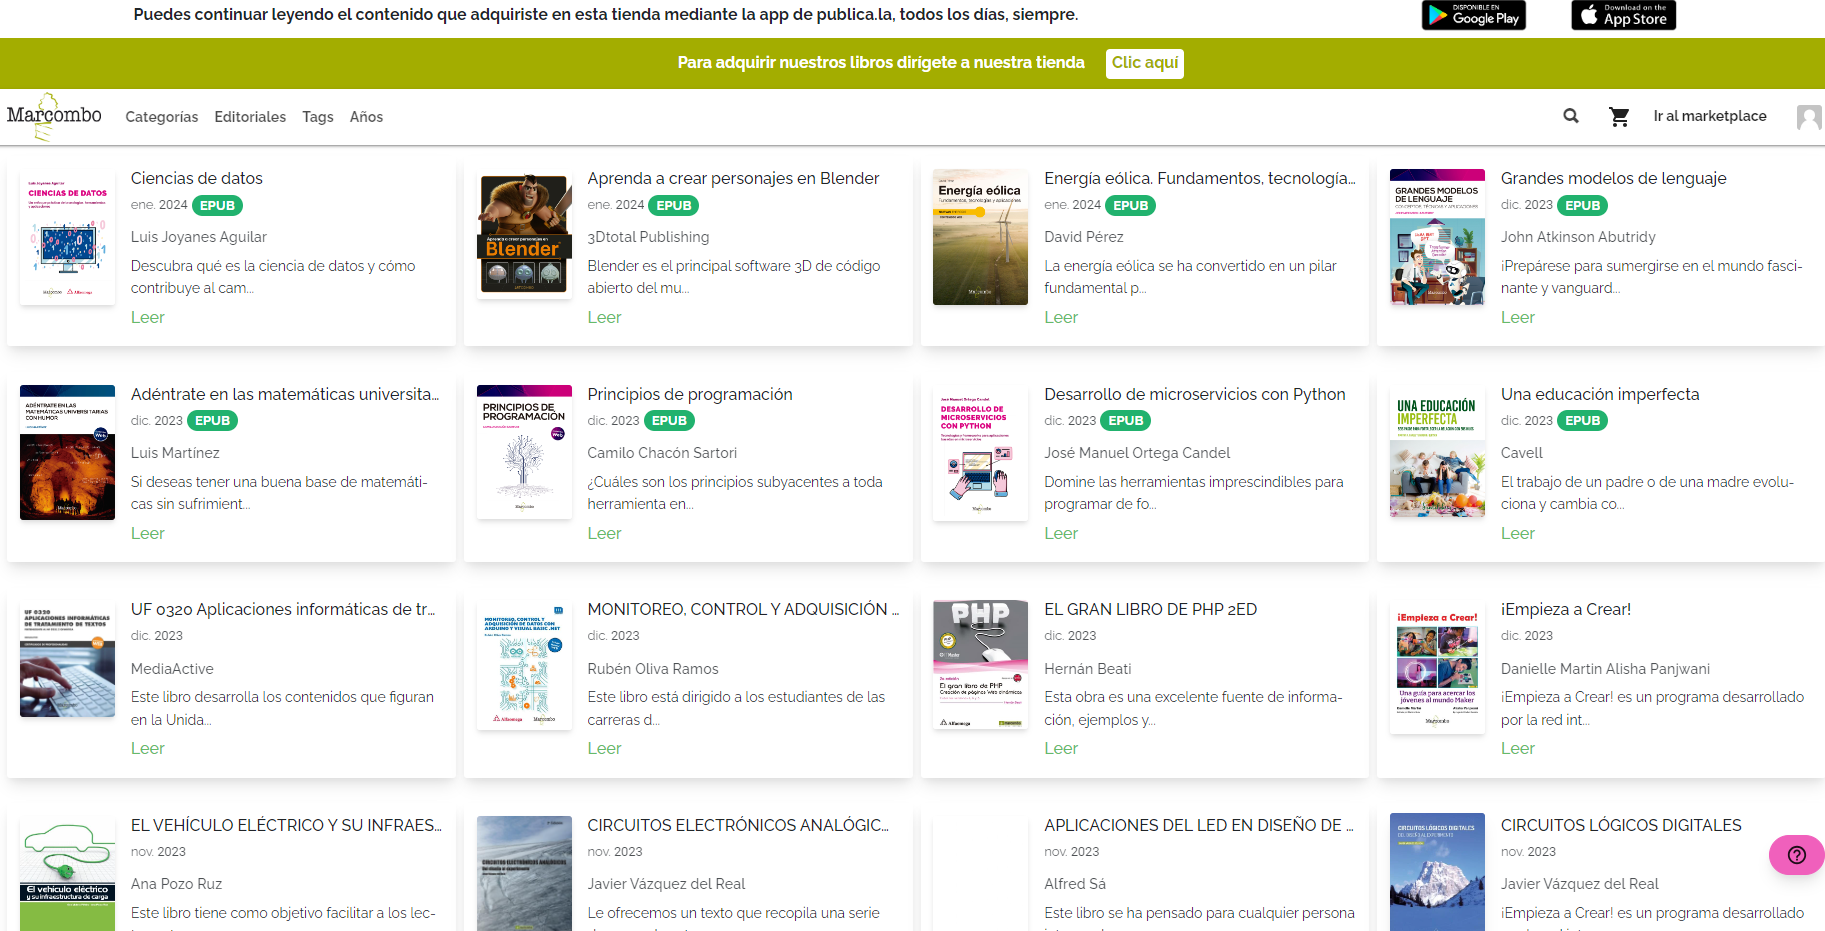
Task: Select the PHP book cover image
Action: click(980, 664)
